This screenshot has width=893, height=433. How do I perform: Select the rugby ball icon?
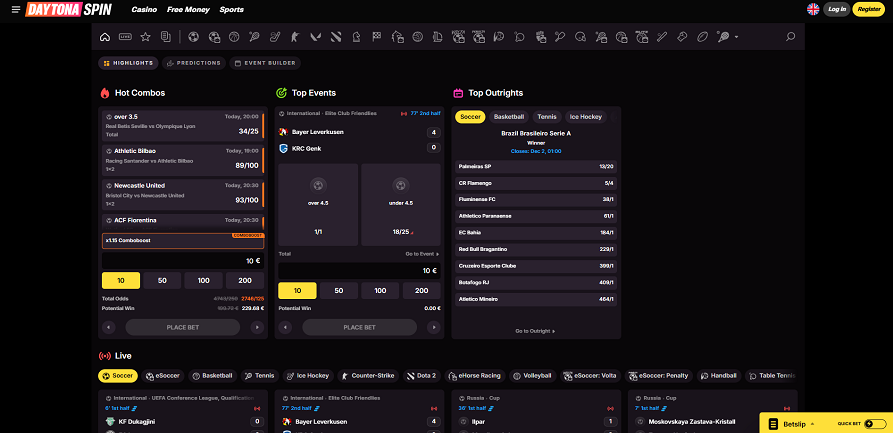[702, 37]
